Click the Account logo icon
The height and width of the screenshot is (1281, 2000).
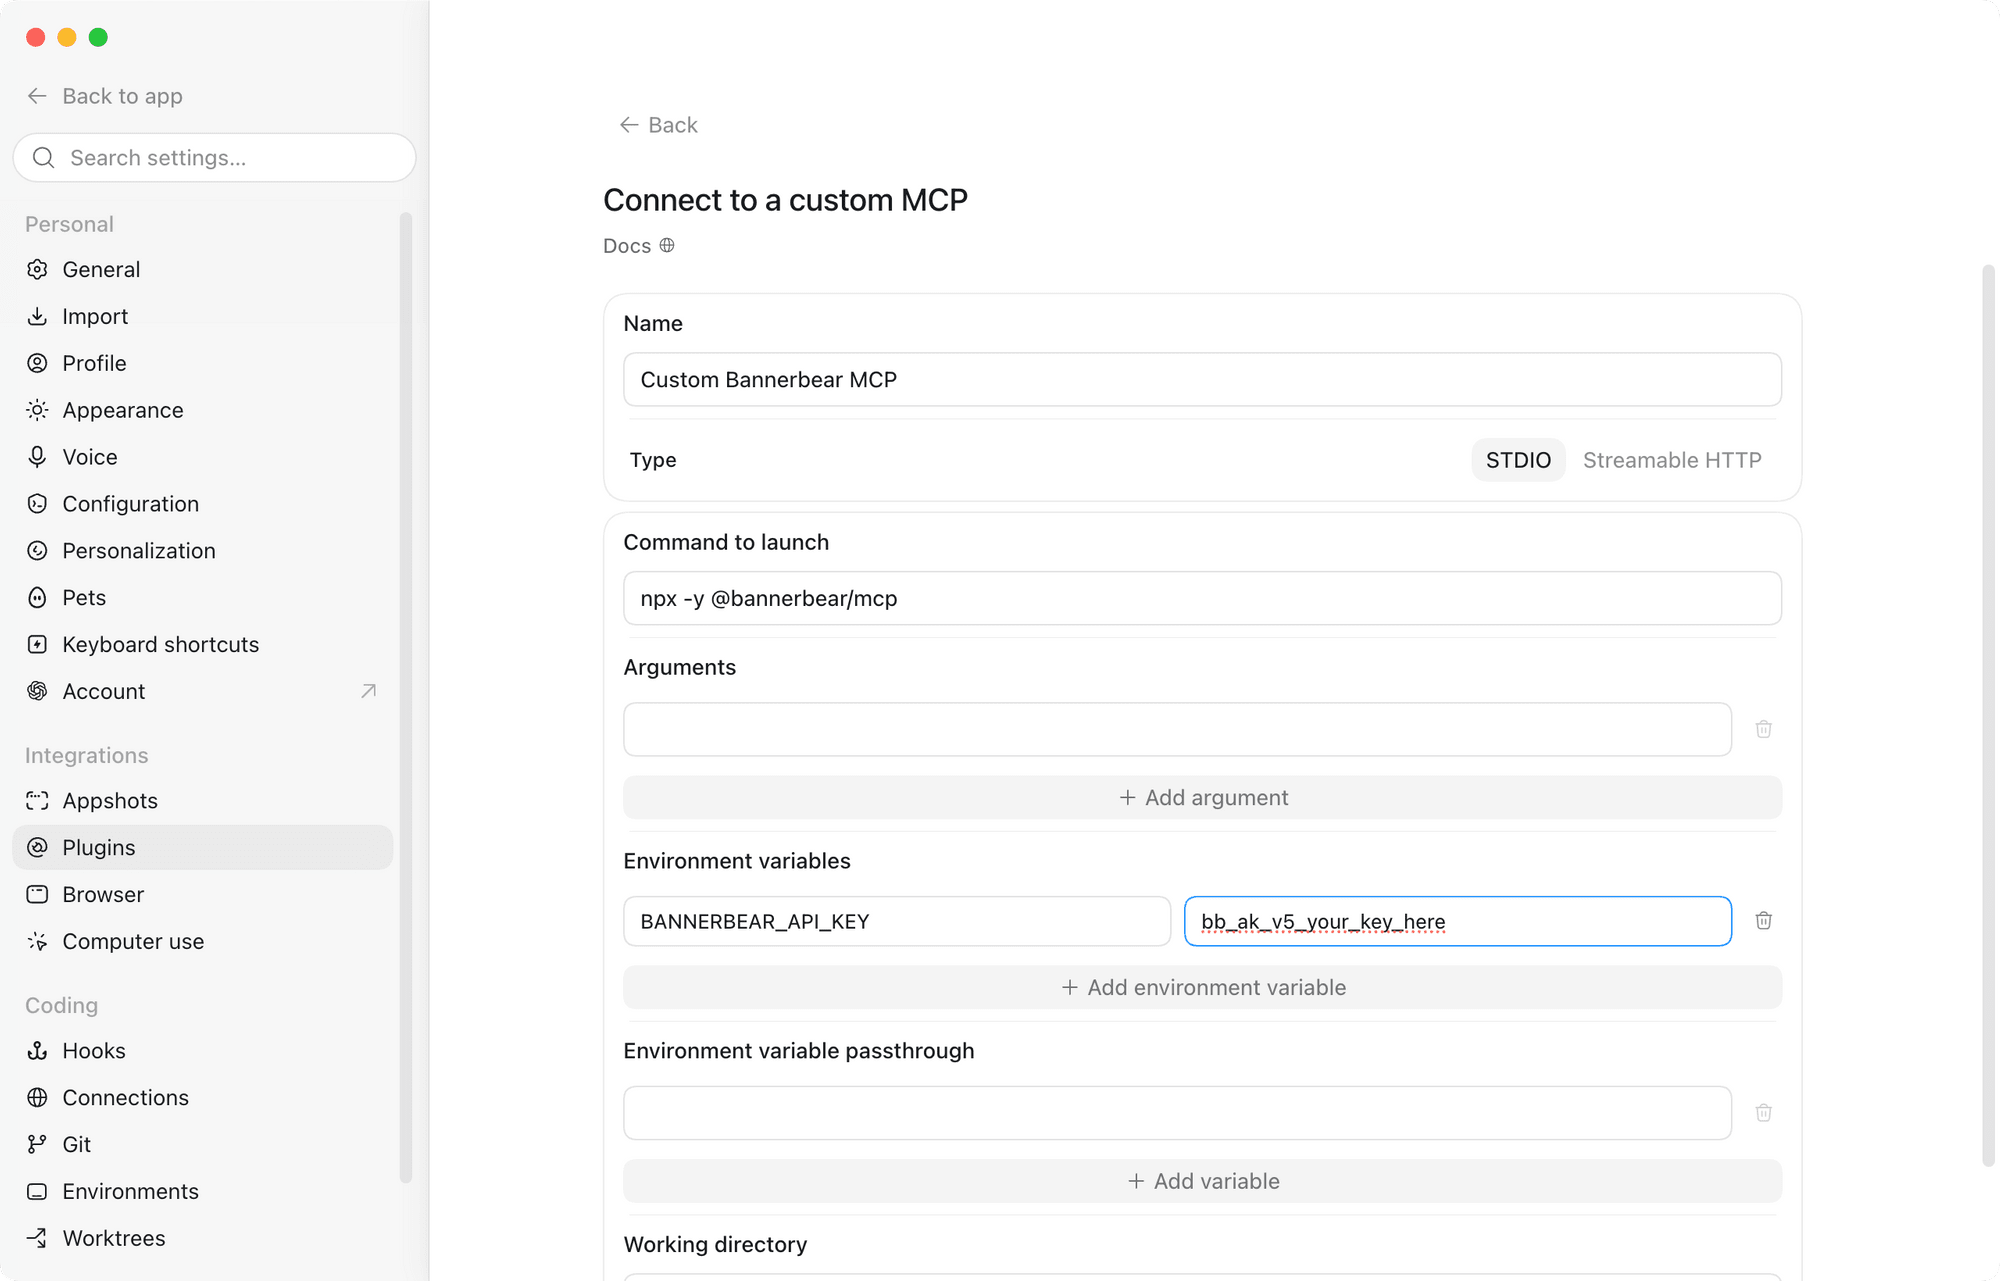coord(37,691)
